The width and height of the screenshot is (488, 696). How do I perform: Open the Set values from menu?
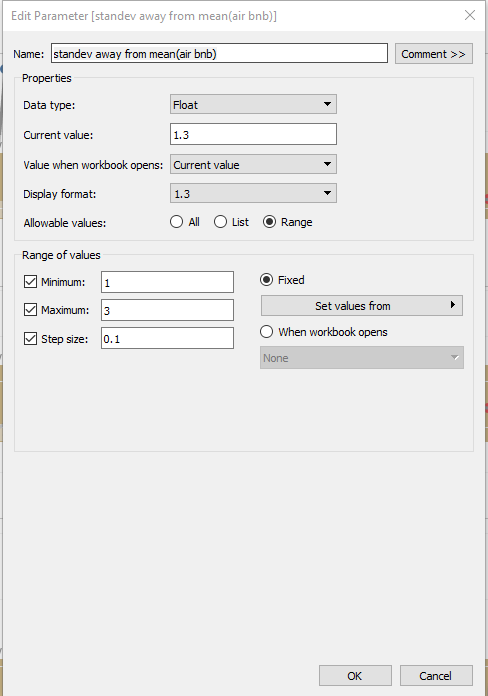(362, 306)
